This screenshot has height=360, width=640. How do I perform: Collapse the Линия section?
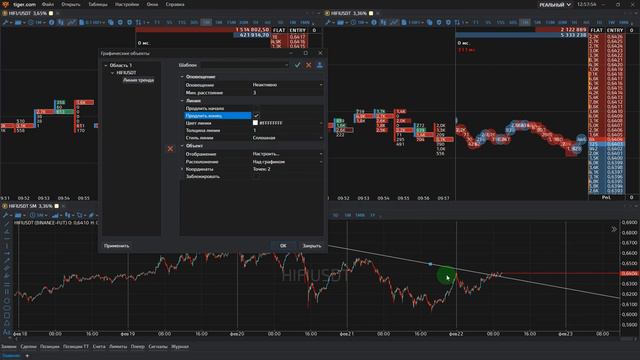tap(182, 100)
